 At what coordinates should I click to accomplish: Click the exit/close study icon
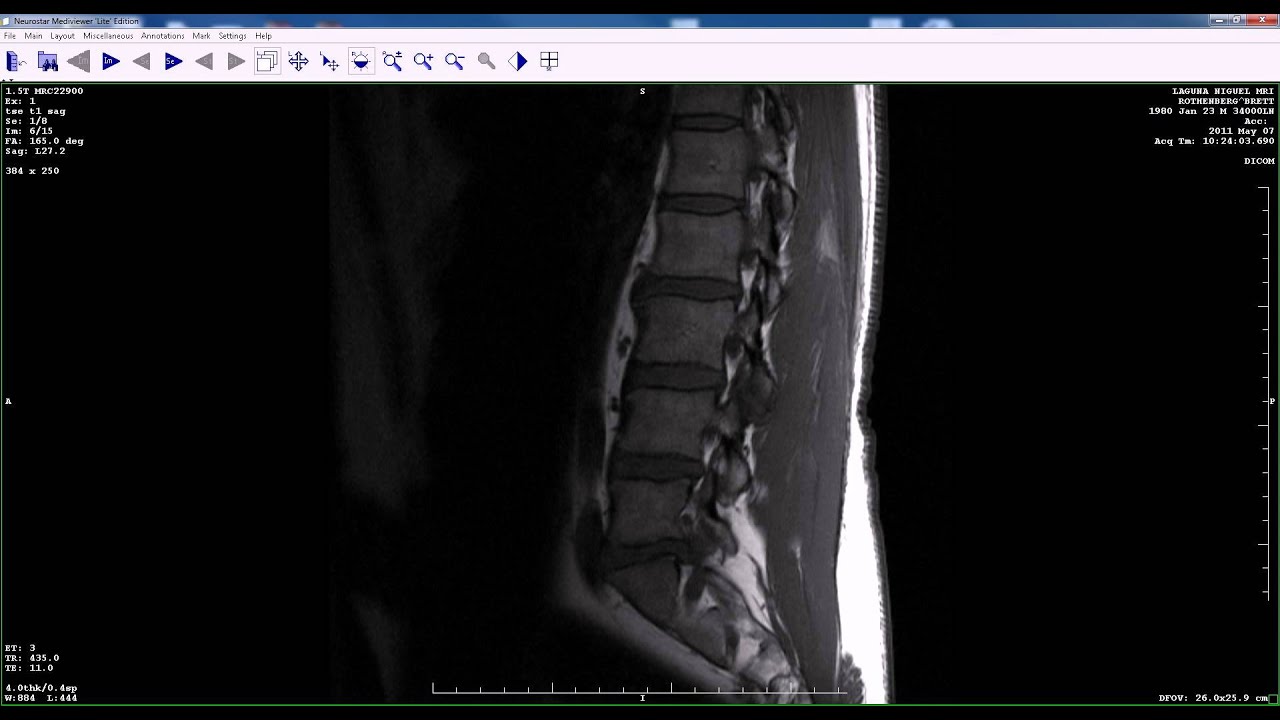[16, 62]
